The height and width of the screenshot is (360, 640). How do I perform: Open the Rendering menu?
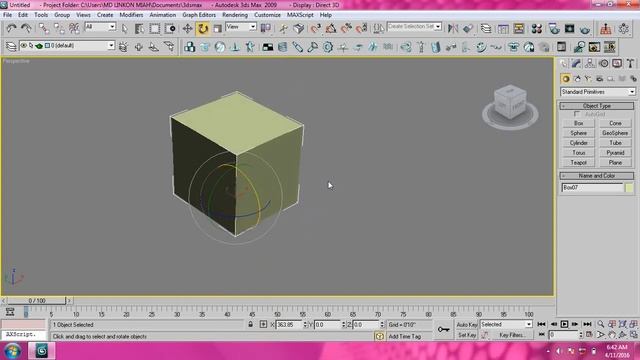click(x=235, y=15)
